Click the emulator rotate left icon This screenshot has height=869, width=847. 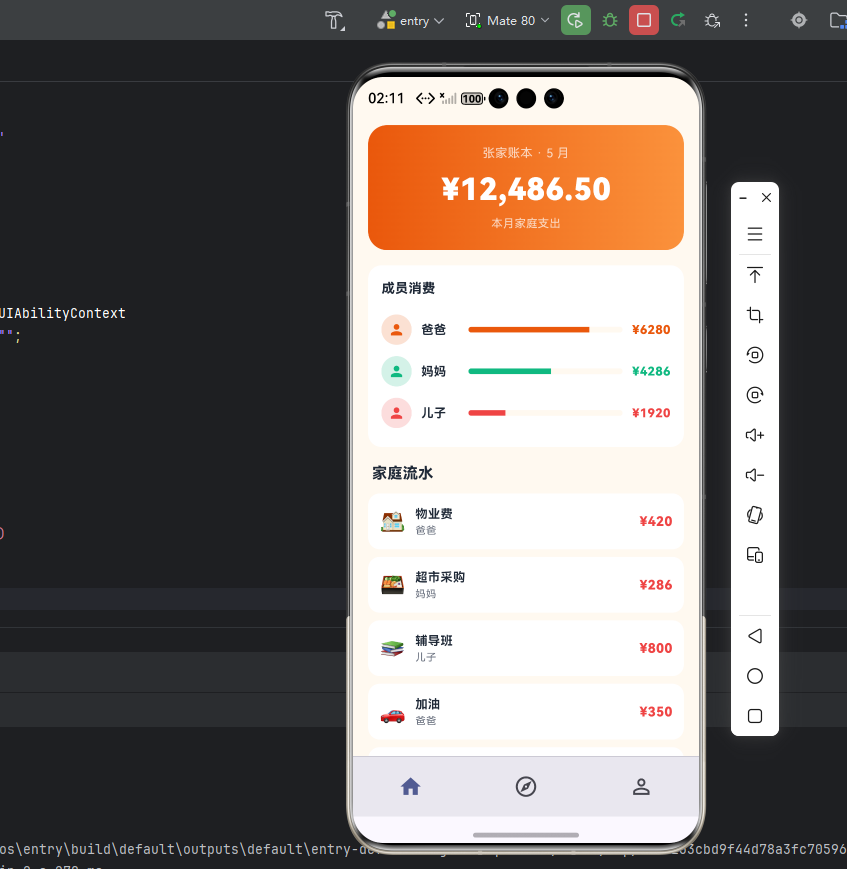[754, 355]
